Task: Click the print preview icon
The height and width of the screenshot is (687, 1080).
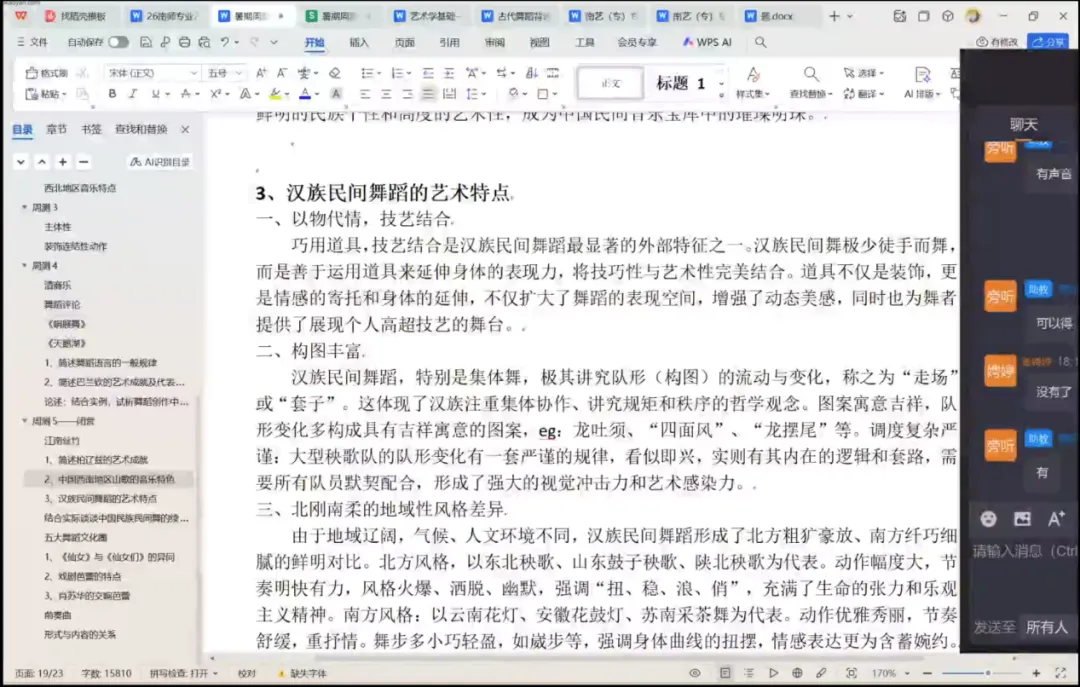Action: (205, 42)
